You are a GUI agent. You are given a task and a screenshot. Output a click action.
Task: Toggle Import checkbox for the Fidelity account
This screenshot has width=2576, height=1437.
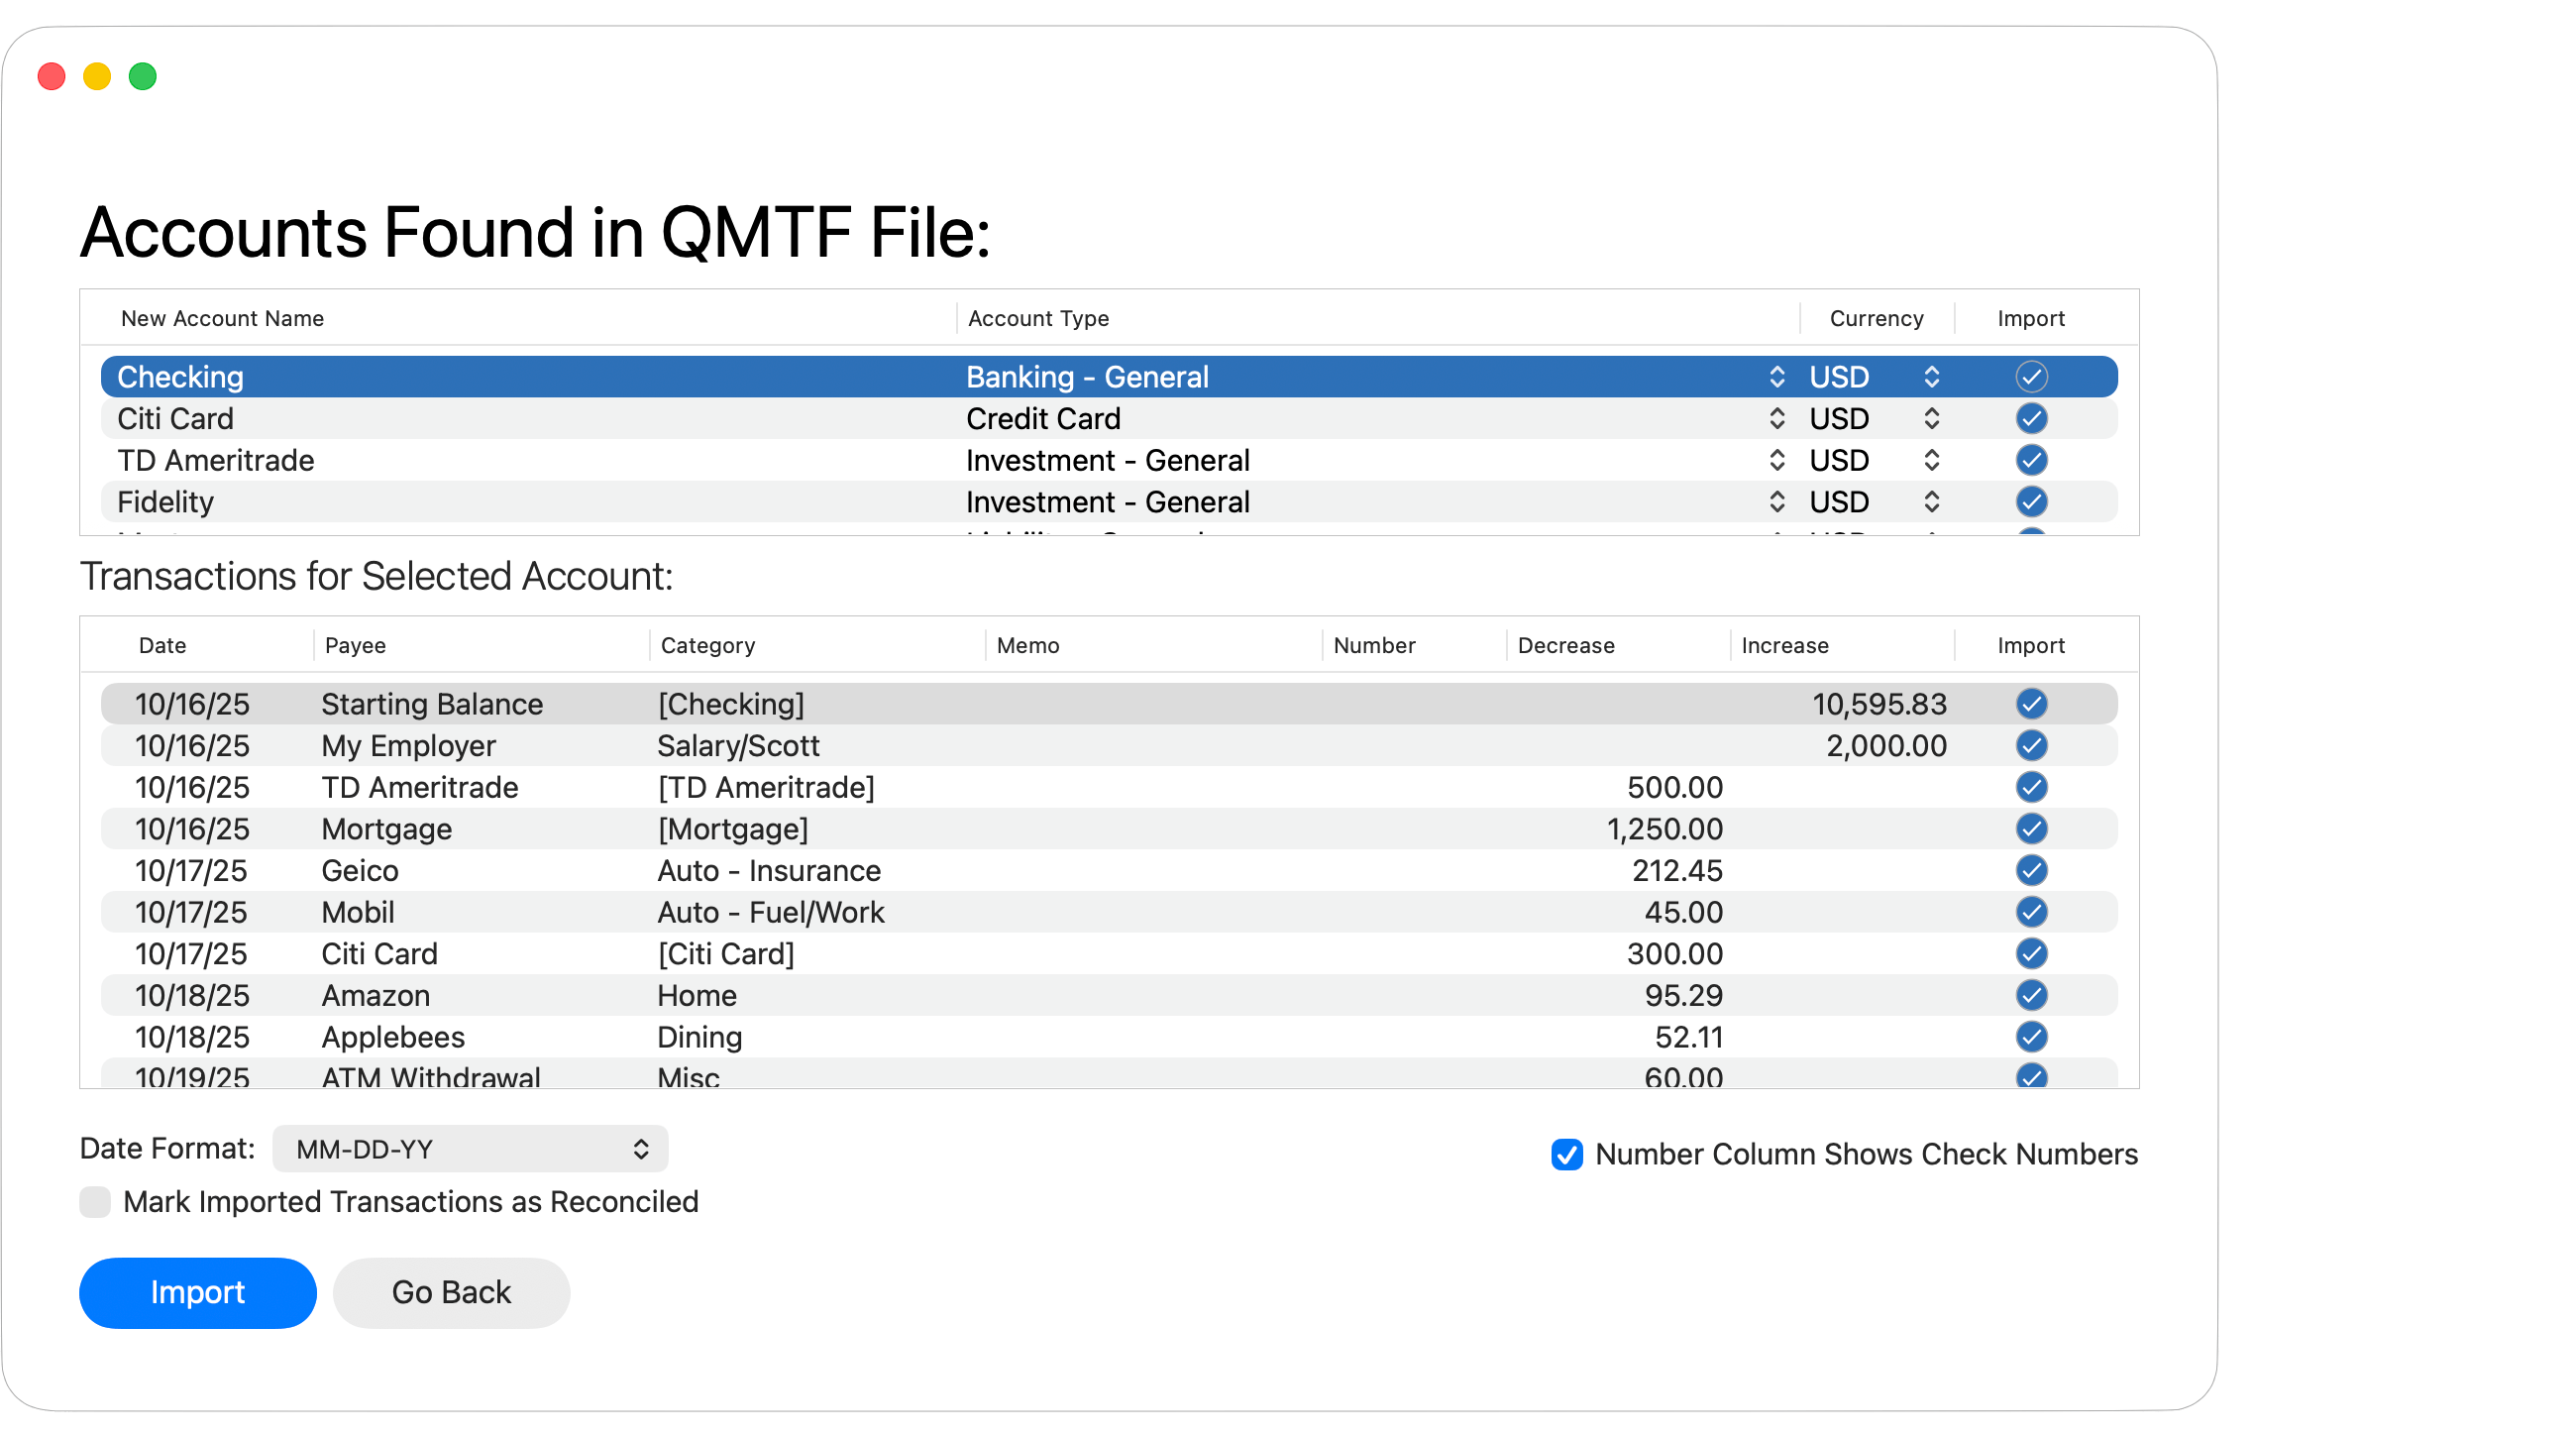tap(2031, 502)
